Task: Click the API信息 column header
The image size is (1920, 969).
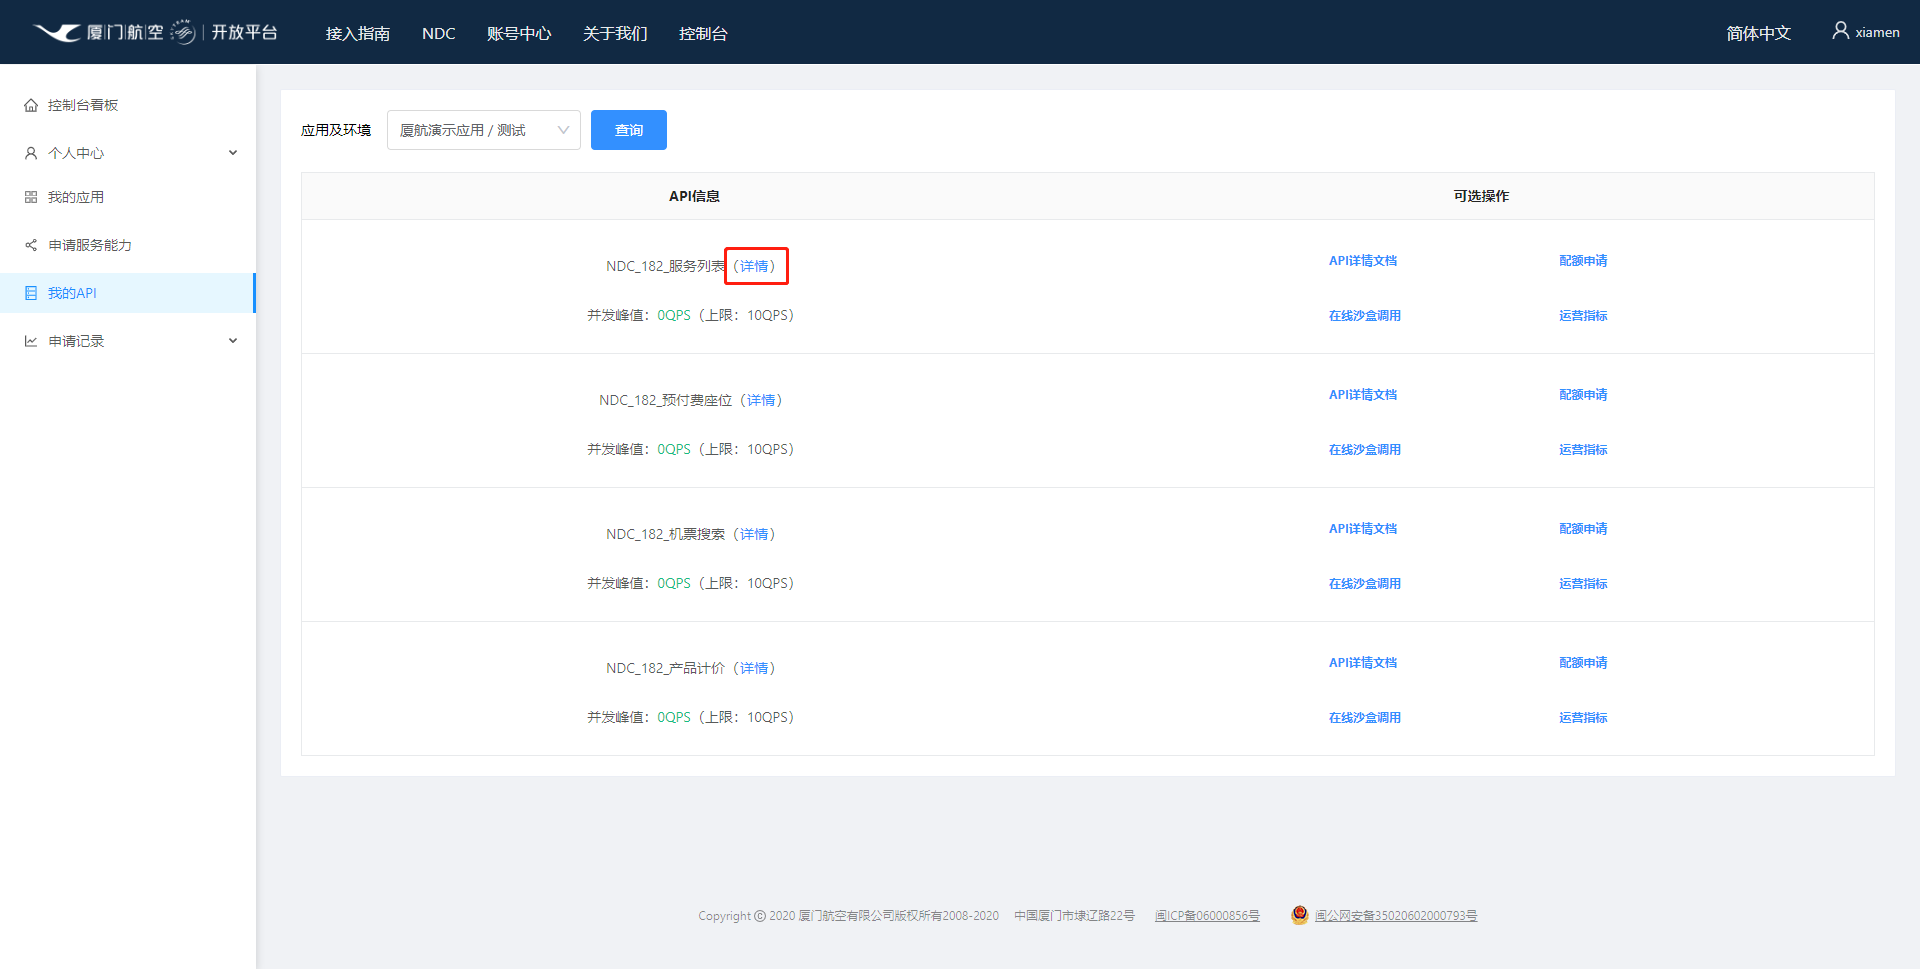Action: pyautogui.click(x=694, y=196)
